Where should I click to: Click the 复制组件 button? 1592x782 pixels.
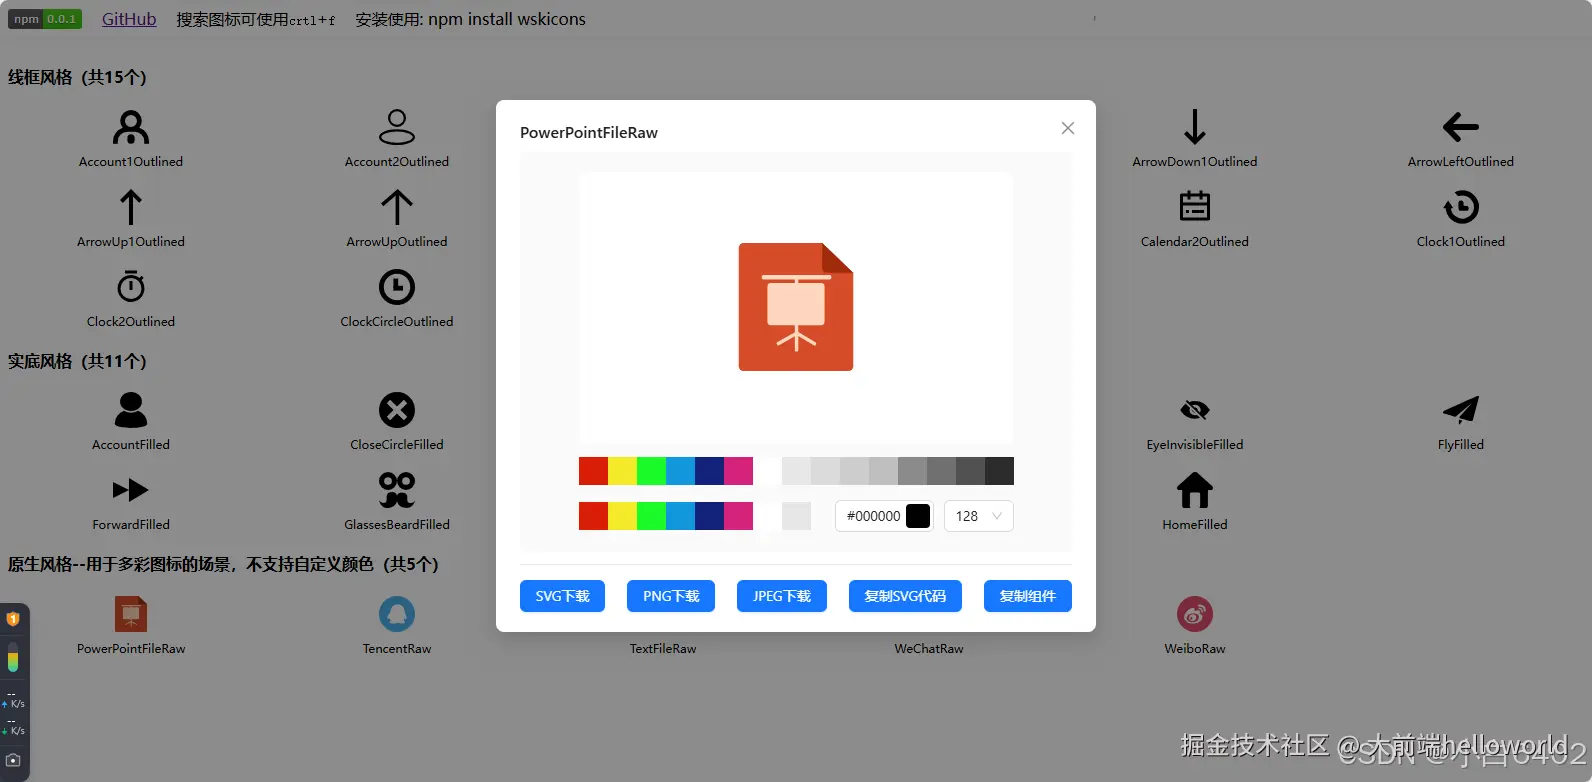1028,596
